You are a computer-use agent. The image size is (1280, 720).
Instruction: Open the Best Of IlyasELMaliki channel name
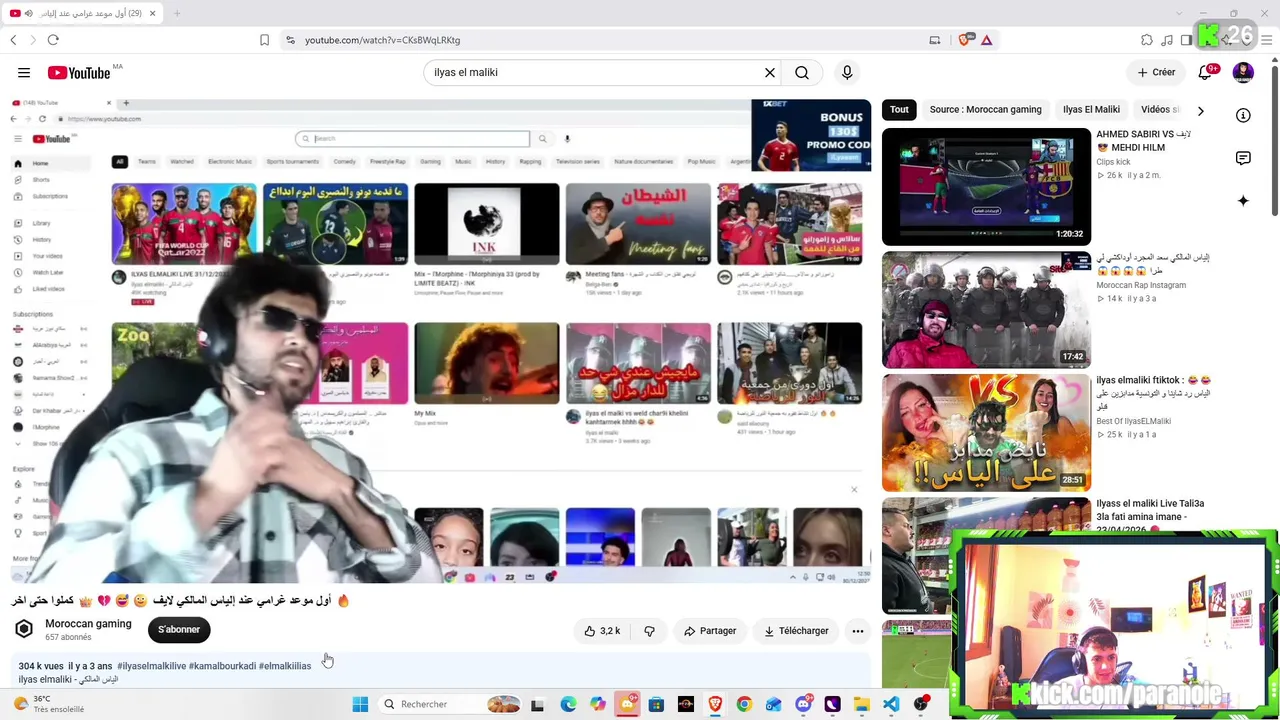1133,421
